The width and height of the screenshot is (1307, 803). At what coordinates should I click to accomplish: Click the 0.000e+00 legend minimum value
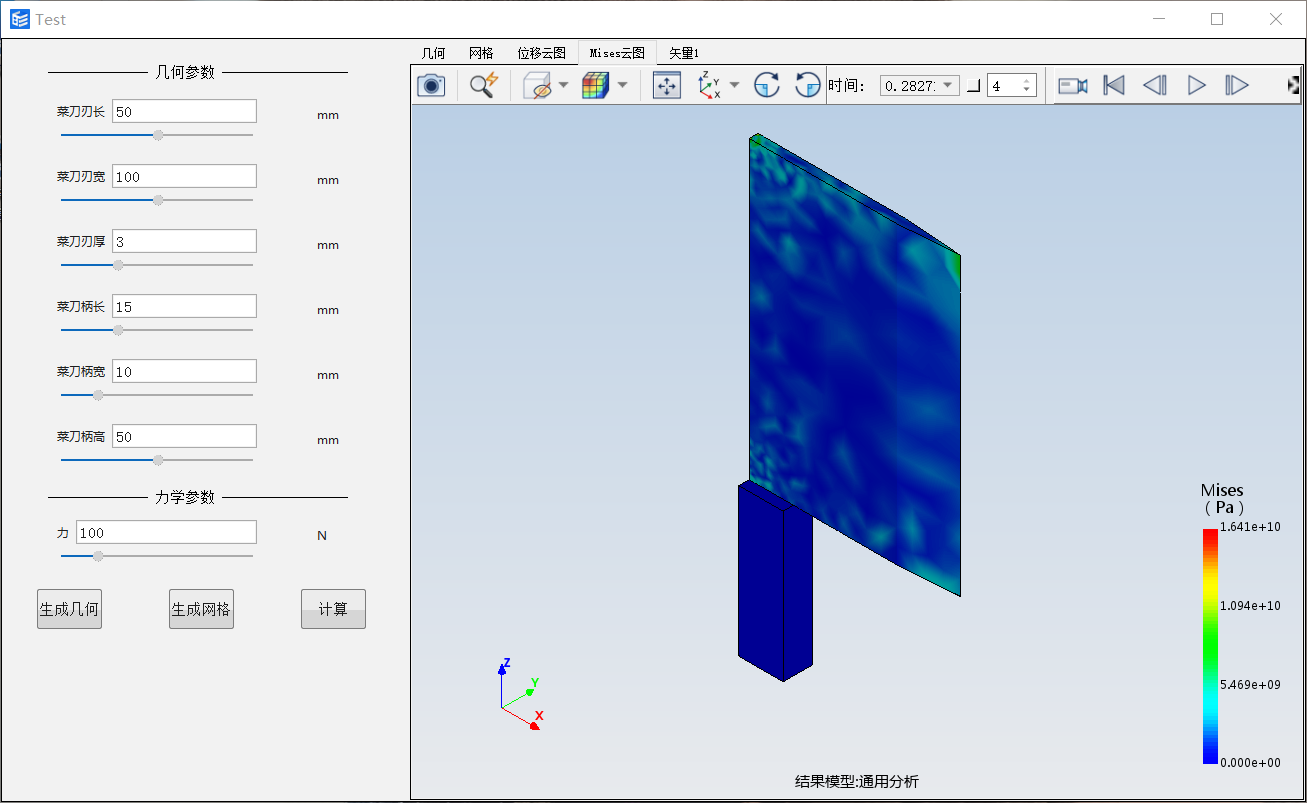tap(1250, 762)
